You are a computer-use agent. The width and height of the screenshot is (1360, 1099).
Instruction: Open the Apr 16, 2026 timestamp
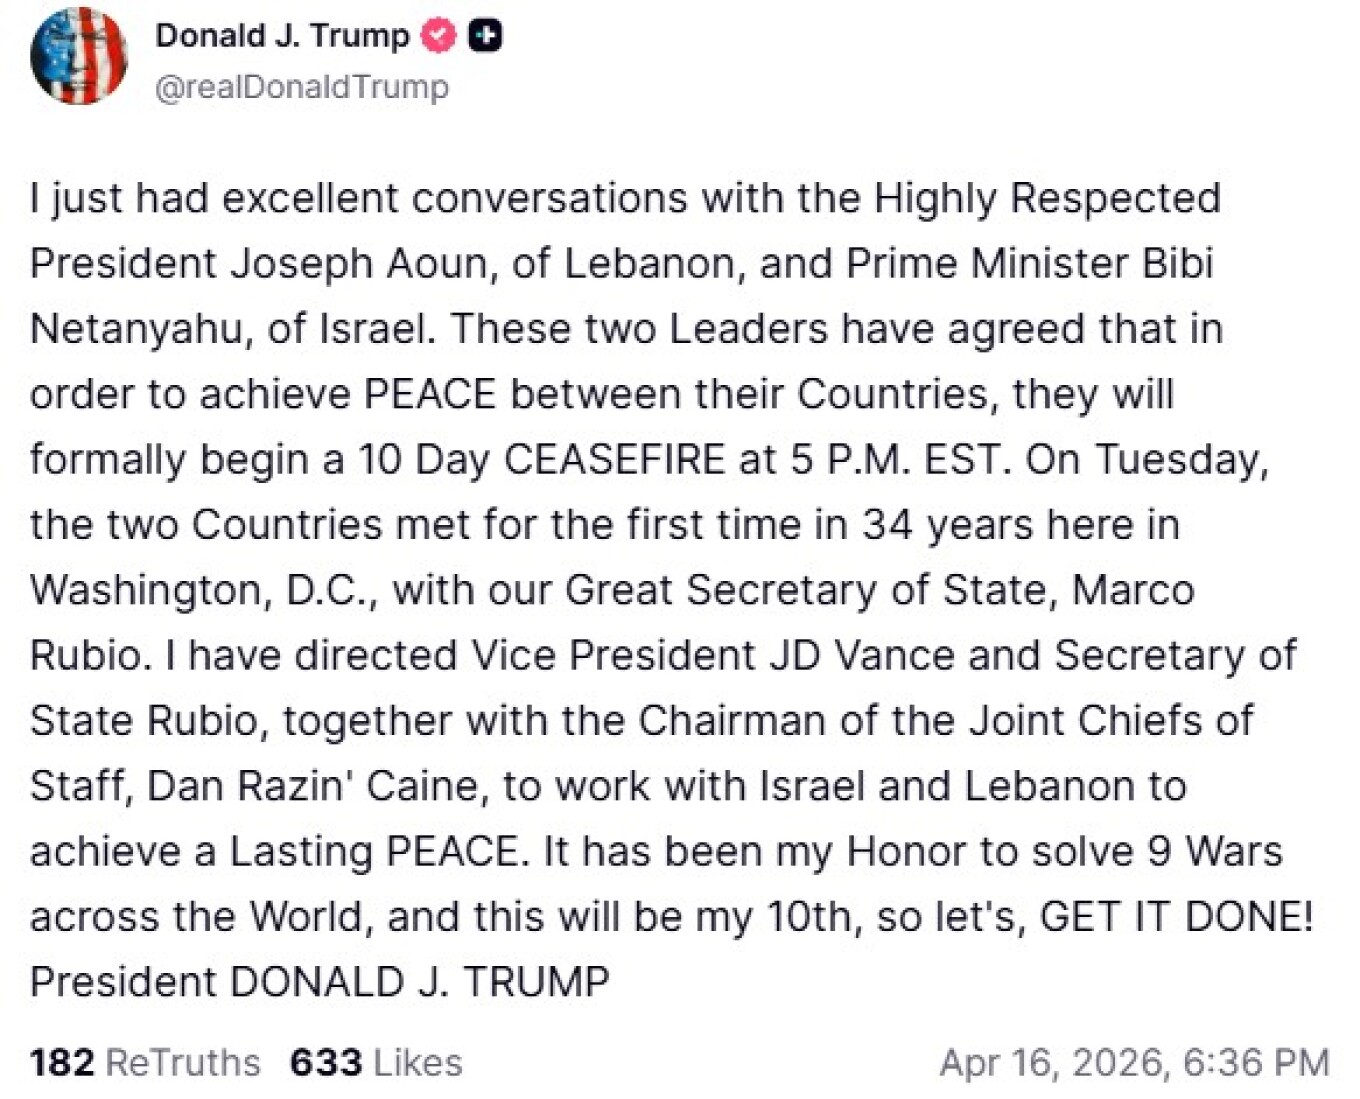click(x=1134, y=1062)
